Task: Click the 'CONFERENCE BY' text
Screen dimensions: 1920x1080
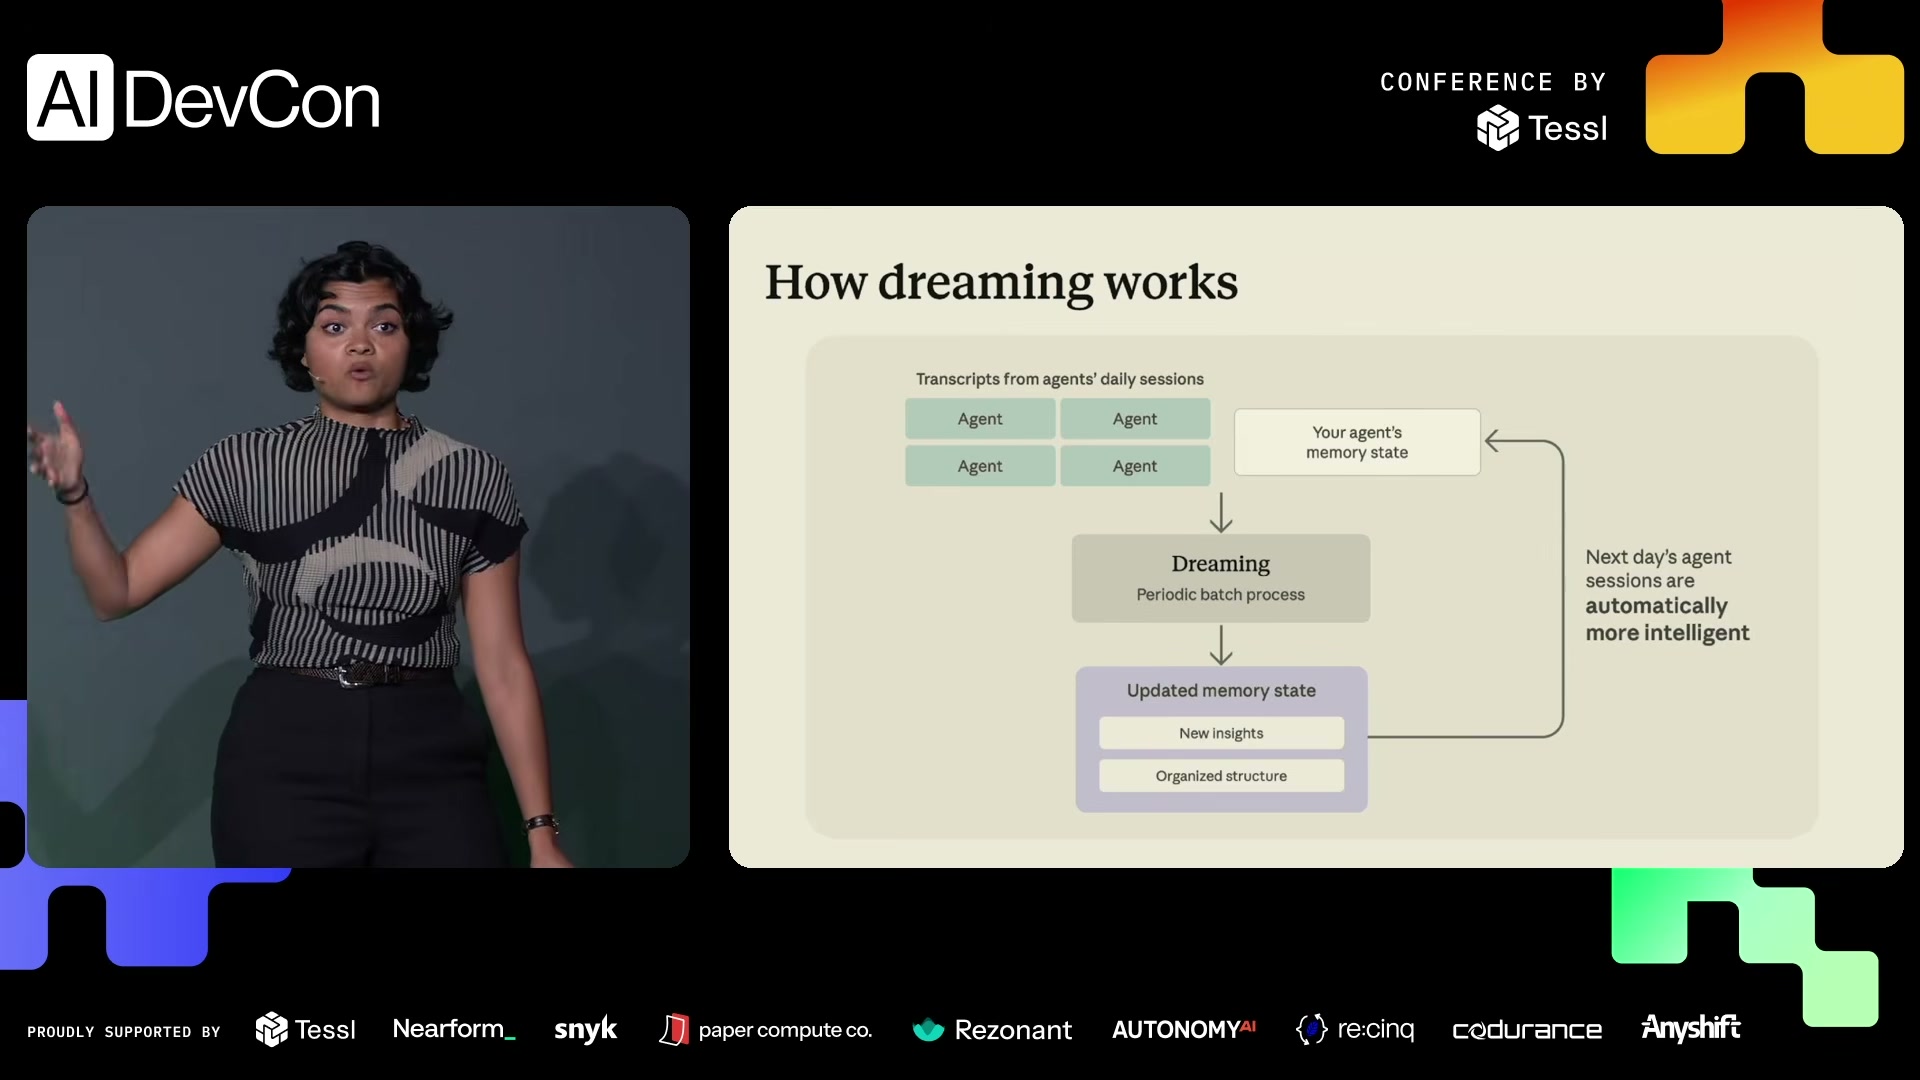Action: (1493, 82)
